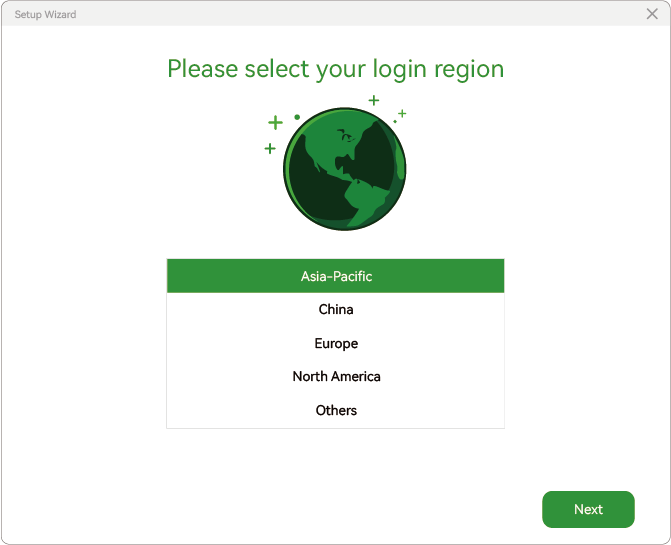Screen dimensions: 671x545
Task: Click the green globe illustration
Action: 344,169
